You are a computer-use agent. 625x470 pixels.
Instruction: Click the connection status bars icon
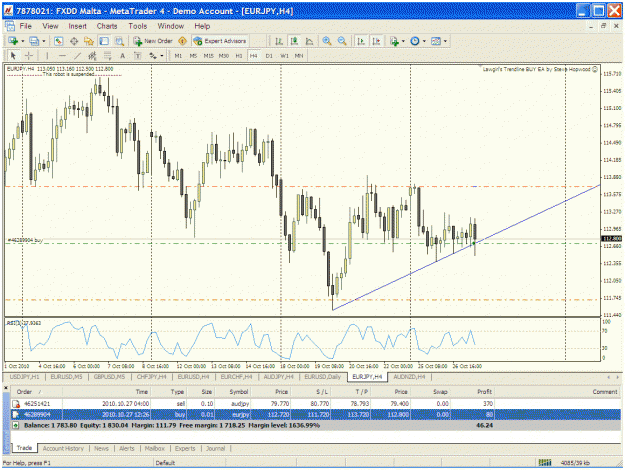point(544,462)
